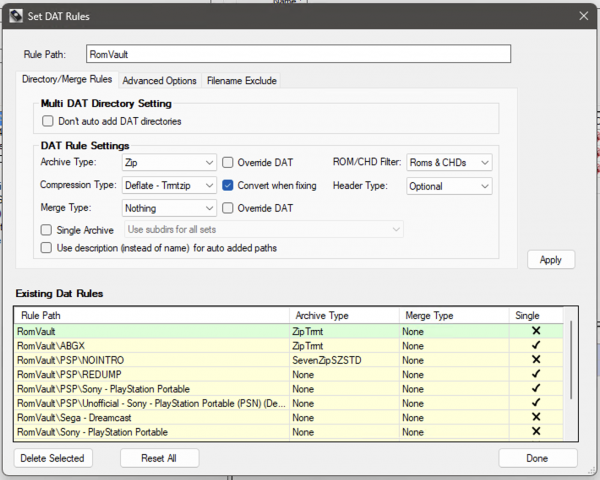Image resolution: width=600 pixels, height=480 pixels.
Task: Click the Single column header
Action: click(x=536, y=315)
